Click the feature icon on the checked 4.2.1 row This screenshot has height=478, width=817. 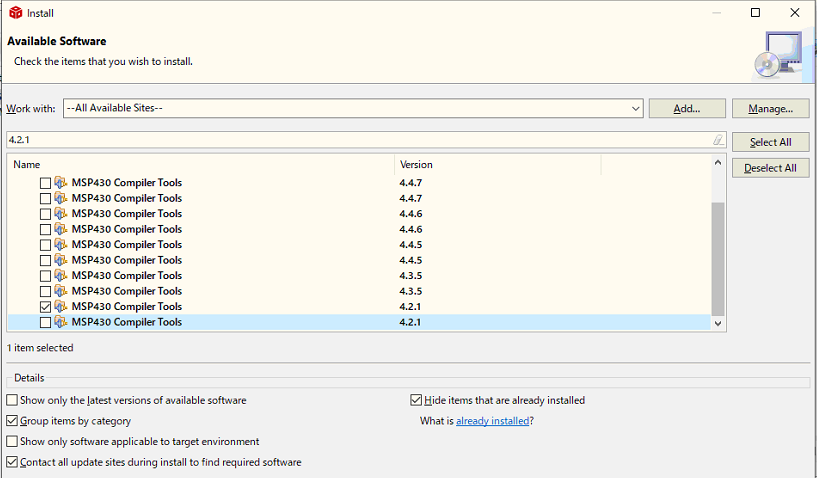[x=61, y=306]
